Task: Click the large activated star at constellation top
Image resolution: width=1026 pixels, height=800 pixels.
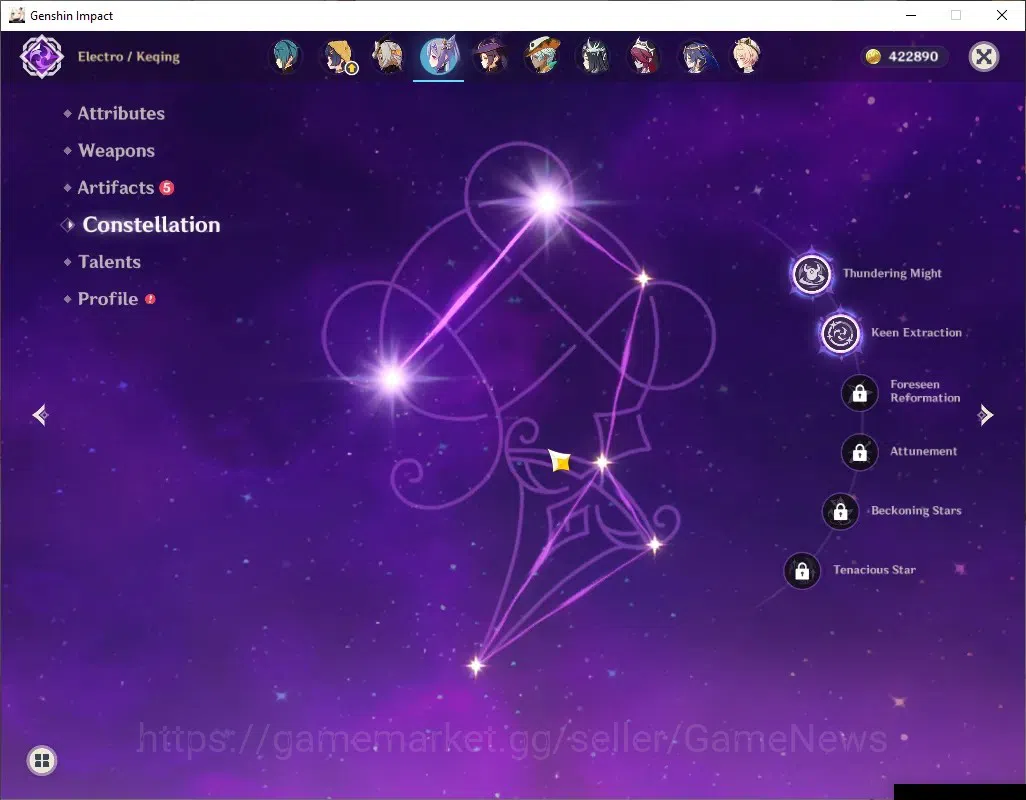Action: click(x=547, y=202)
